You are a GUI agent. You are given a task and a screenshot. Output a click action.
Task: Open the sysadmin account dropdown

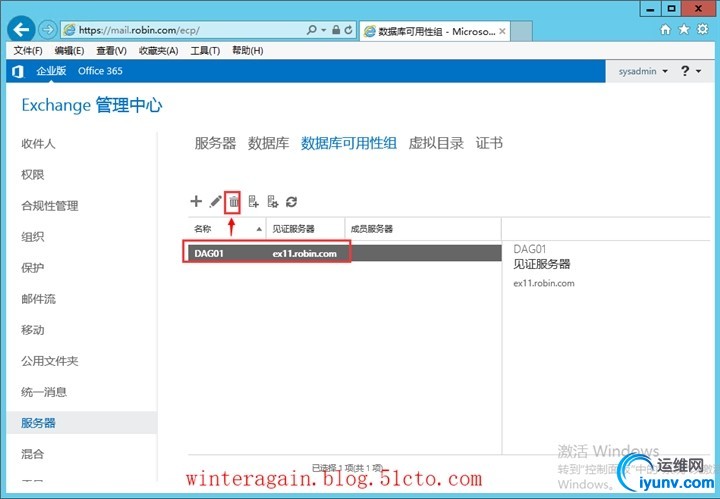(x=643, y=71)
